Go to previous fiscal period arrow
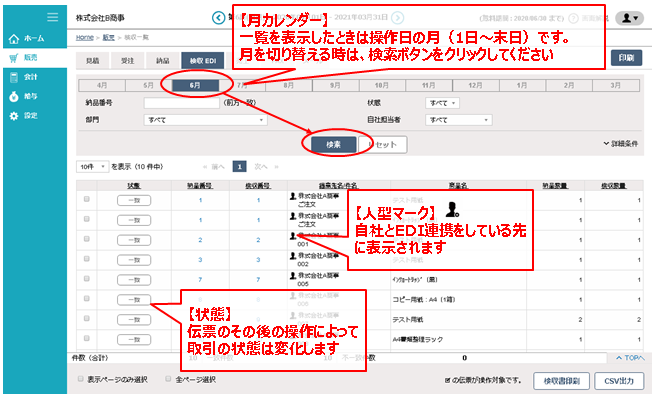The image size is (653, 394). [x=218, y=18]
